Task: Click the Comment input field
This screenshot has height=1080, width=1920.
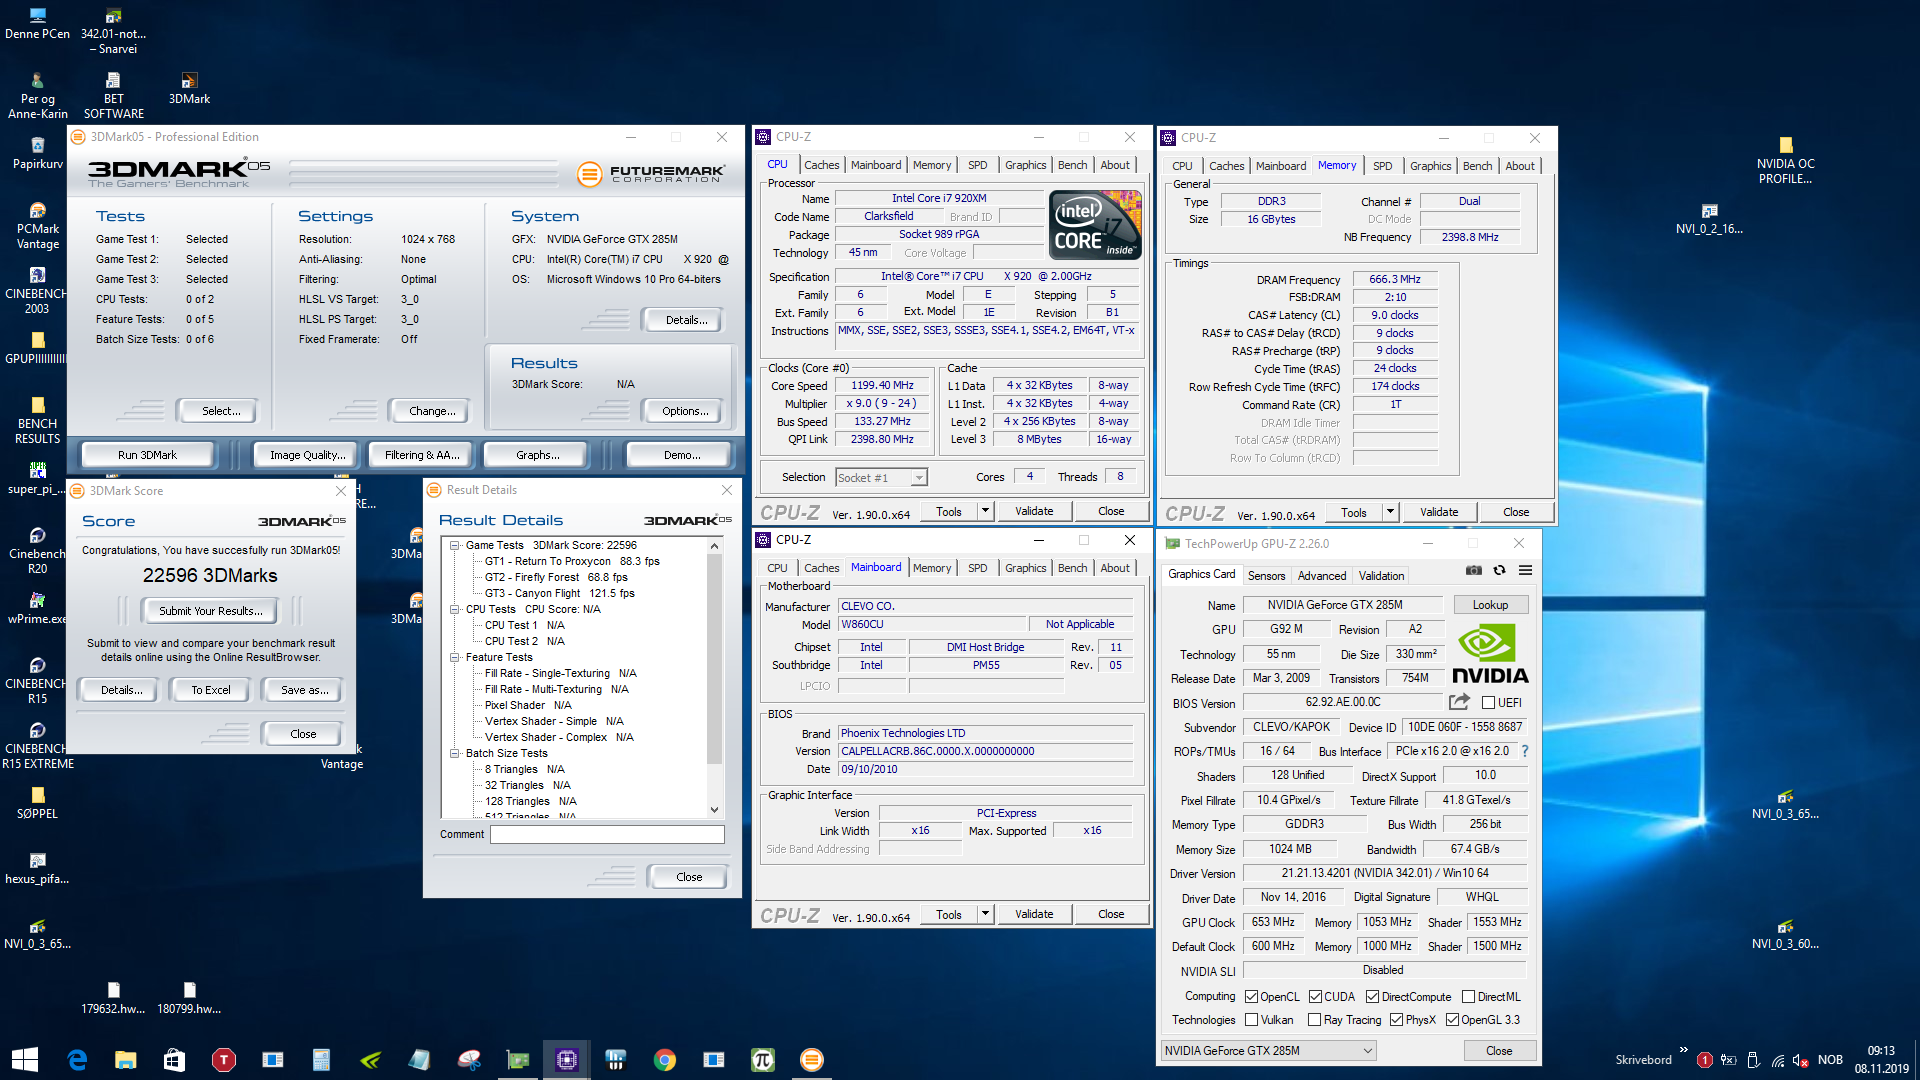Action: (607, 834)
